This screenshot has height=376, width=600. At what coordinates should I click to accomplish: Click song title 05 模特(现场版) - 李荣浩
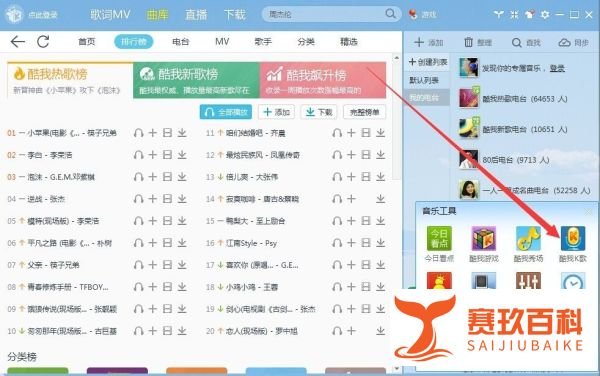coord(63,221)
